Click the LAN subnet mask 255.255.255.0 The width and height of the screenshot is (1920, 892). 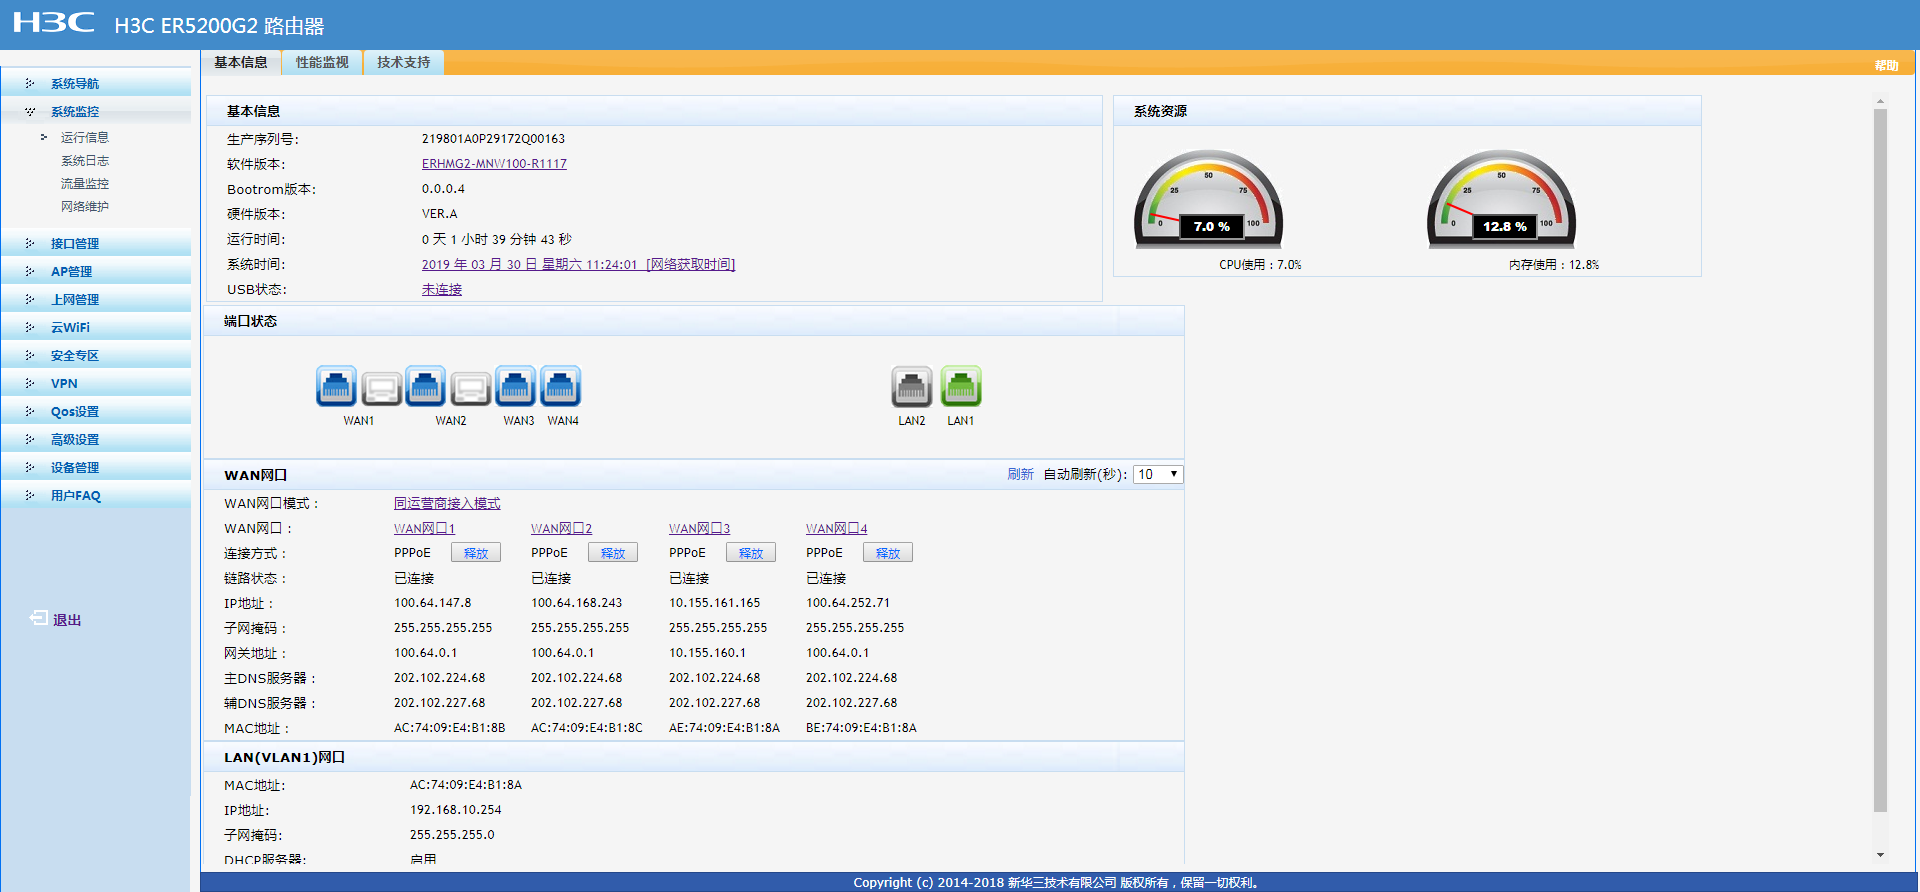452,835
